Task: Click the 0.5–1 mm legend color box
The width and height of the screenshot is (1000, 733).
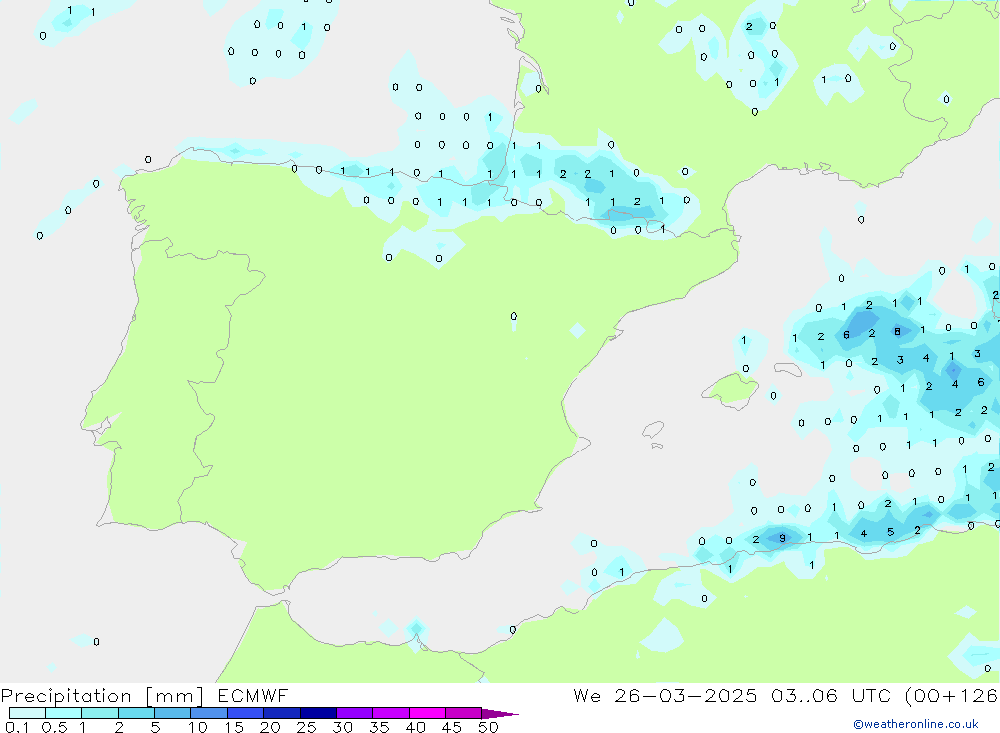Action: pos(63,713)
